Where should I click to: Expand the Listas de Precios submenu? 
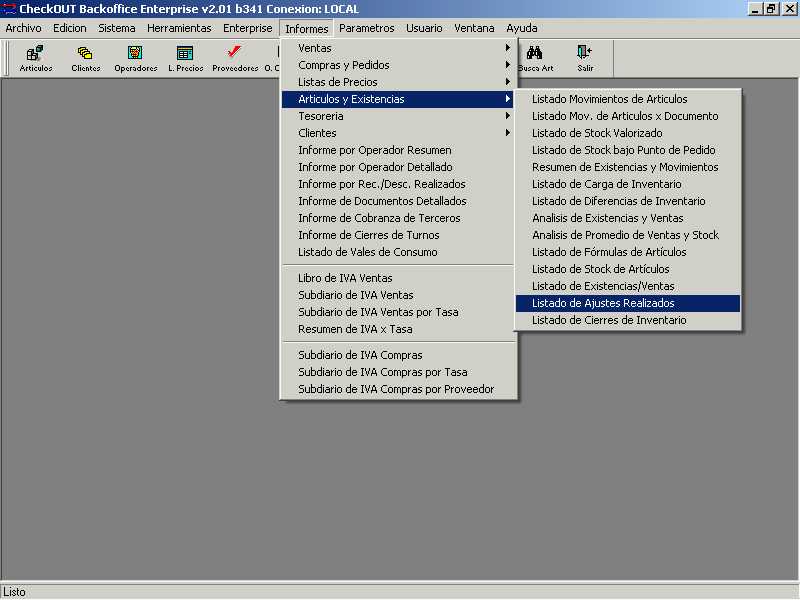coord(397,82)
